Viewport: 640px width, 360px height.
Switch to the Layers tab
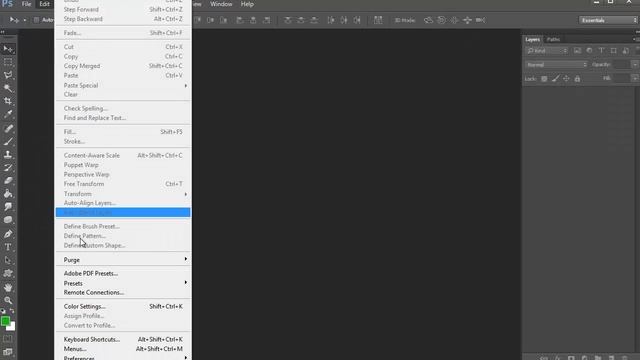pyautogui.click(x=533, y=40)
